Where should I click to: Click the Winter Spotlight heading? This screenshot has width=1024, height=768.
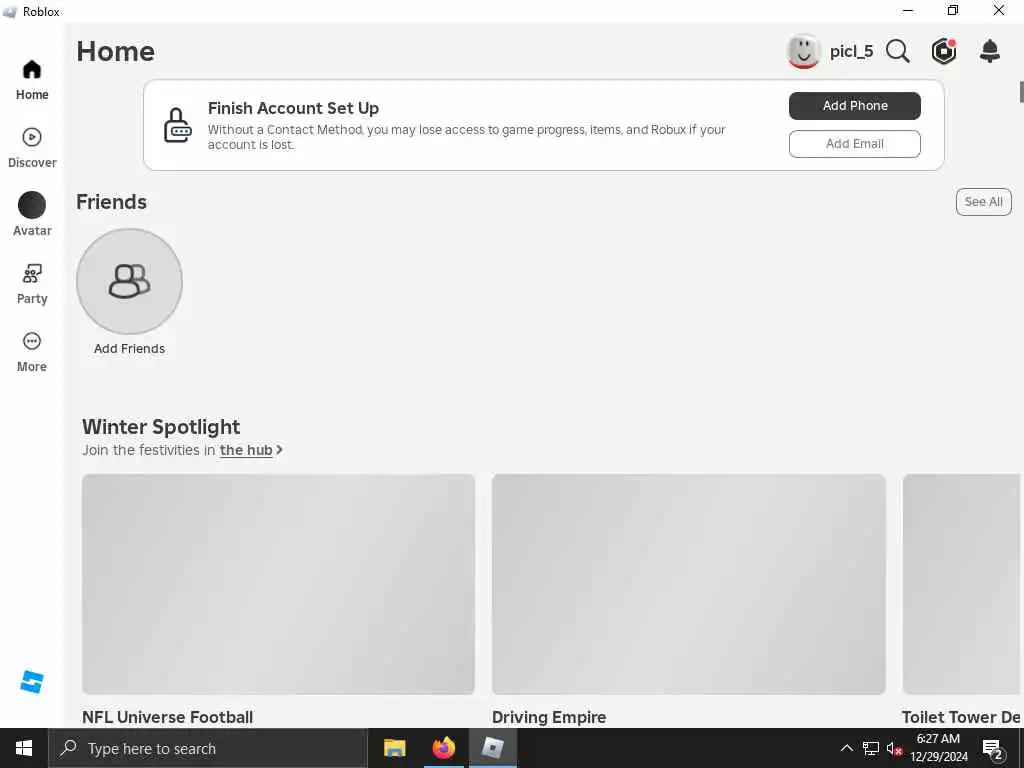click(161, 427)
